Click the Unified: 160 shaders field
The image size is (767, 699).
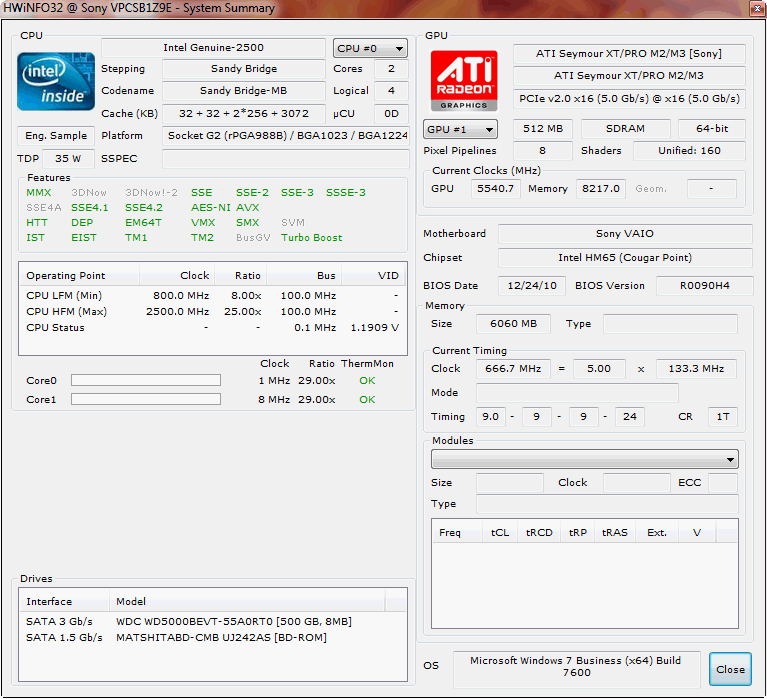[x=689, y=151]
